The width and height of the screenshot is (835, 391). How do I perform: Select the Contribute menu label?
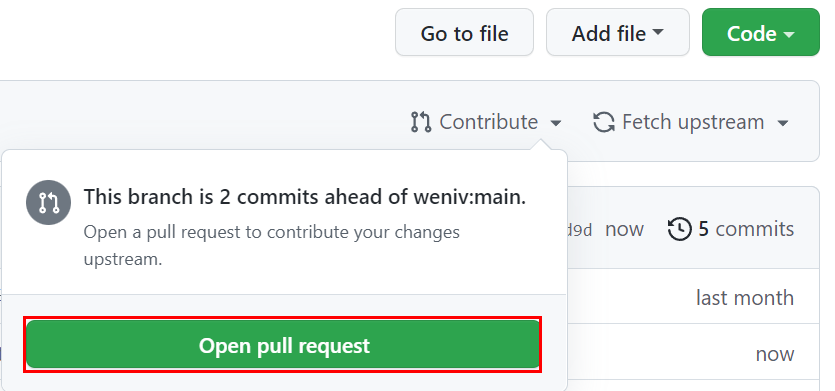[x=488, y=122]
